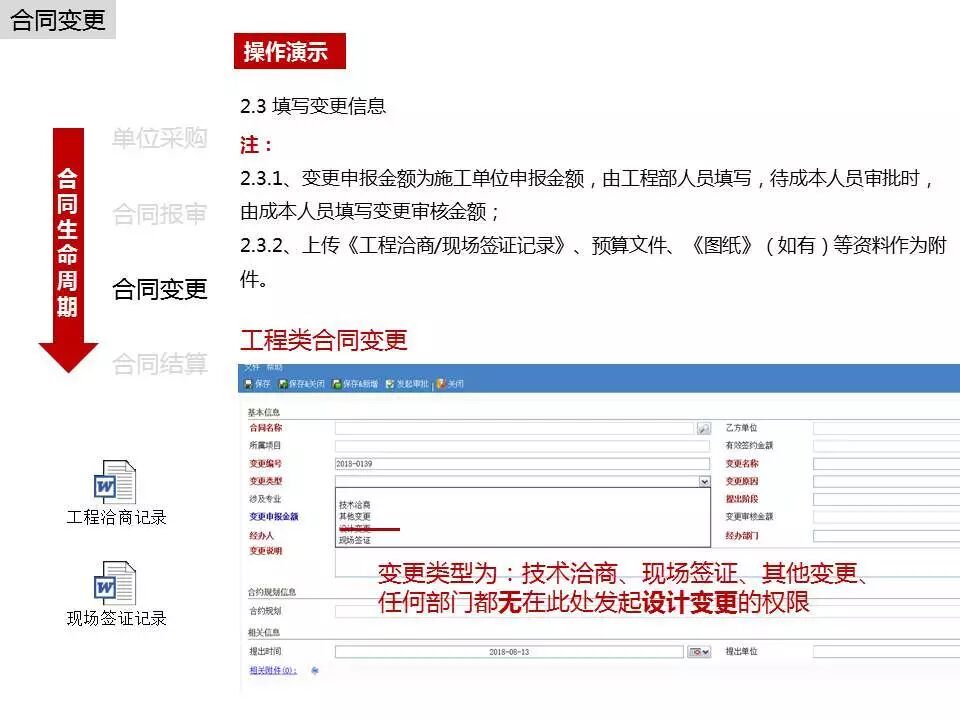960x720 pixels.
Task: Click the 提出单位 input field
Action: (x=887, y=652)
